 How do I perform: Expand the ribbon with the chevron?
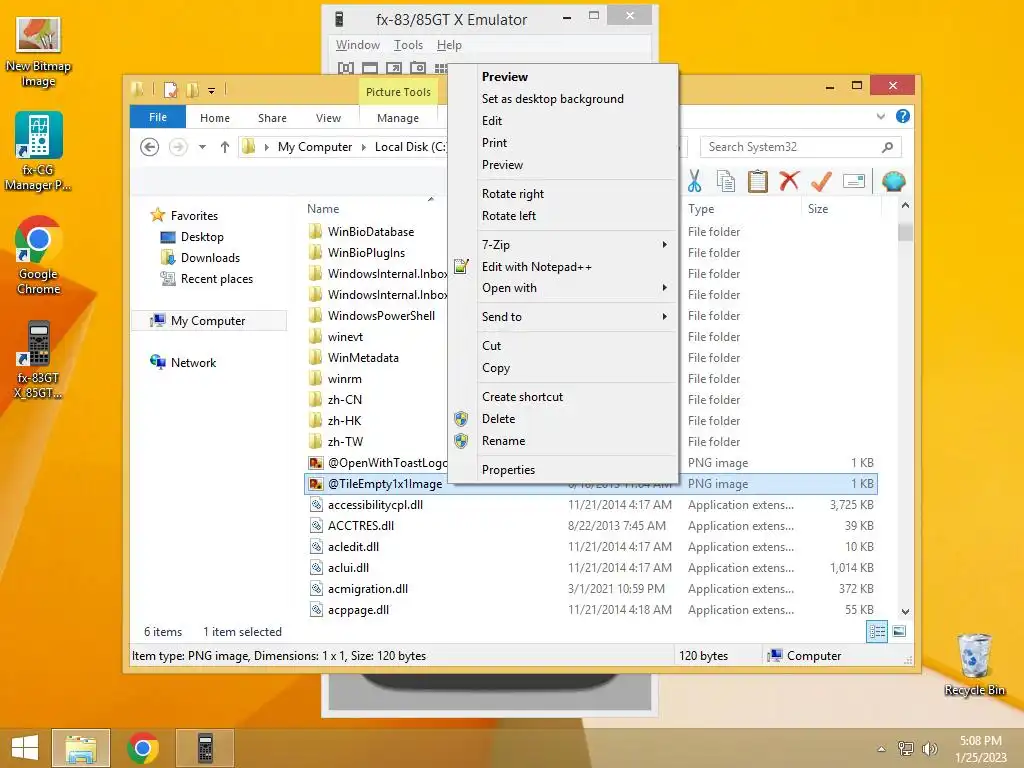pyautogui.click(x=880, y=116)
